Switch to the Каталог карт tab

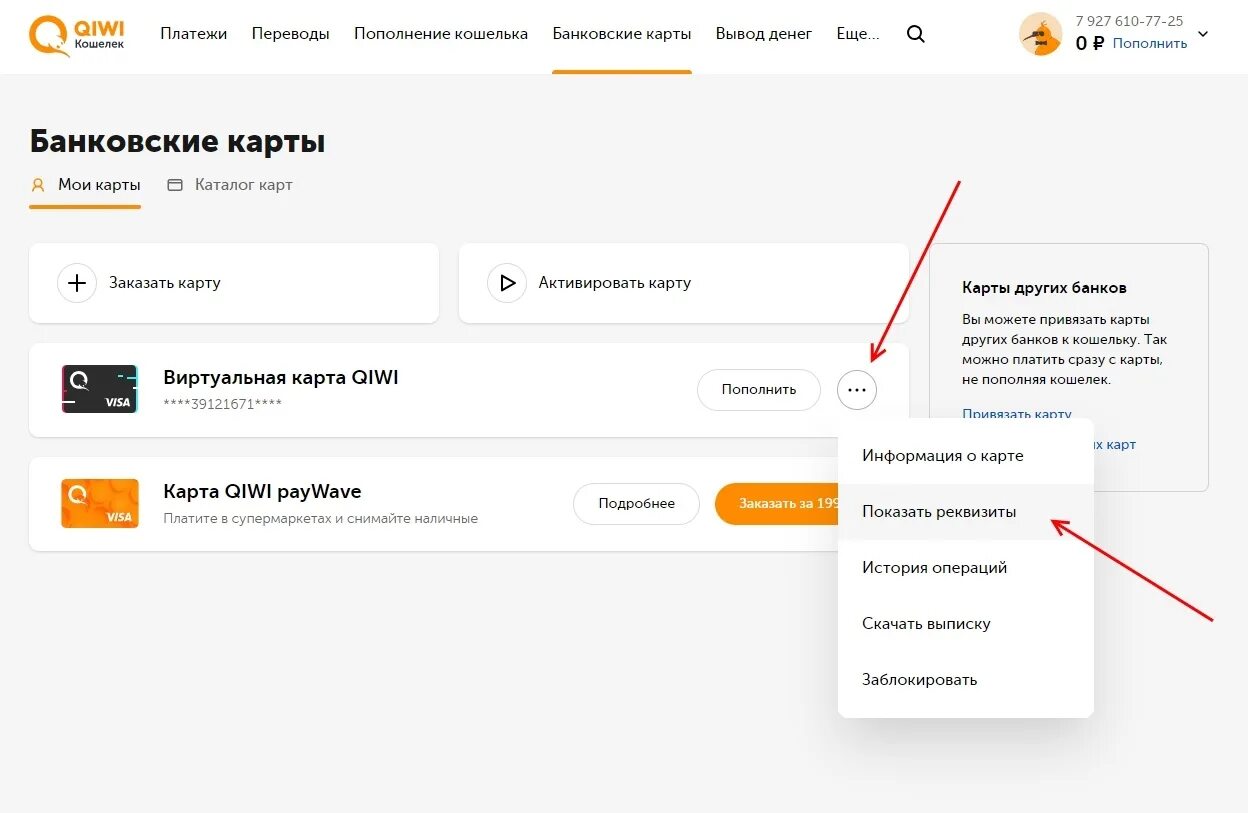230,185
